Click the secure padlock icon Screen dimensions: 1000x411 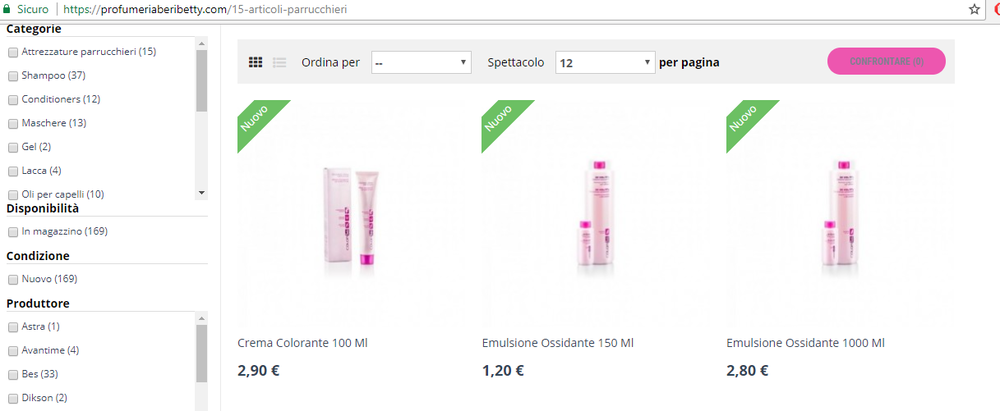pos(7,10)
